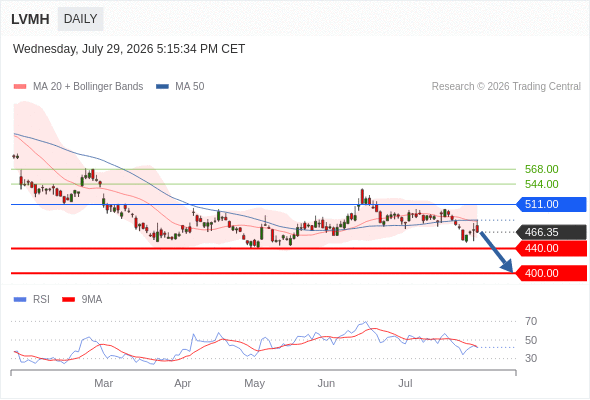Click the RSI 30 level label
This screenshot has width=590, height=400.
[531, 358]
